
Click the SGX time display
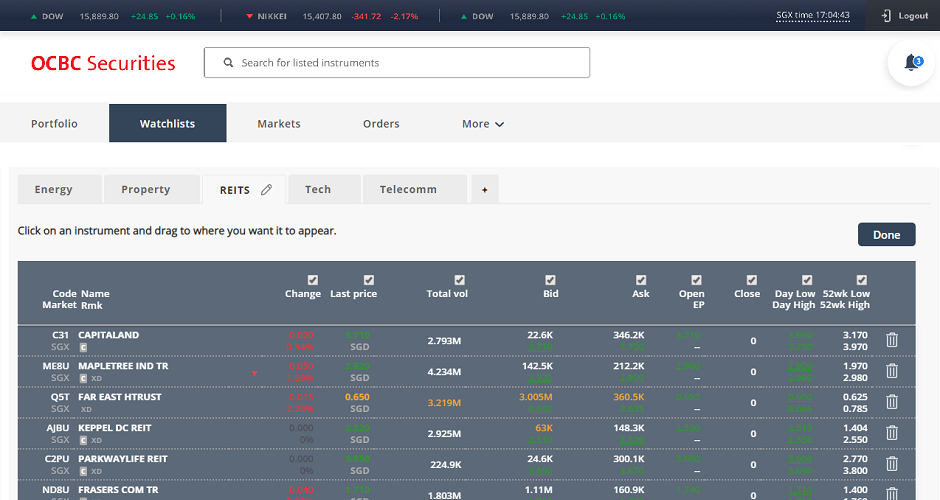coord(812,16)
